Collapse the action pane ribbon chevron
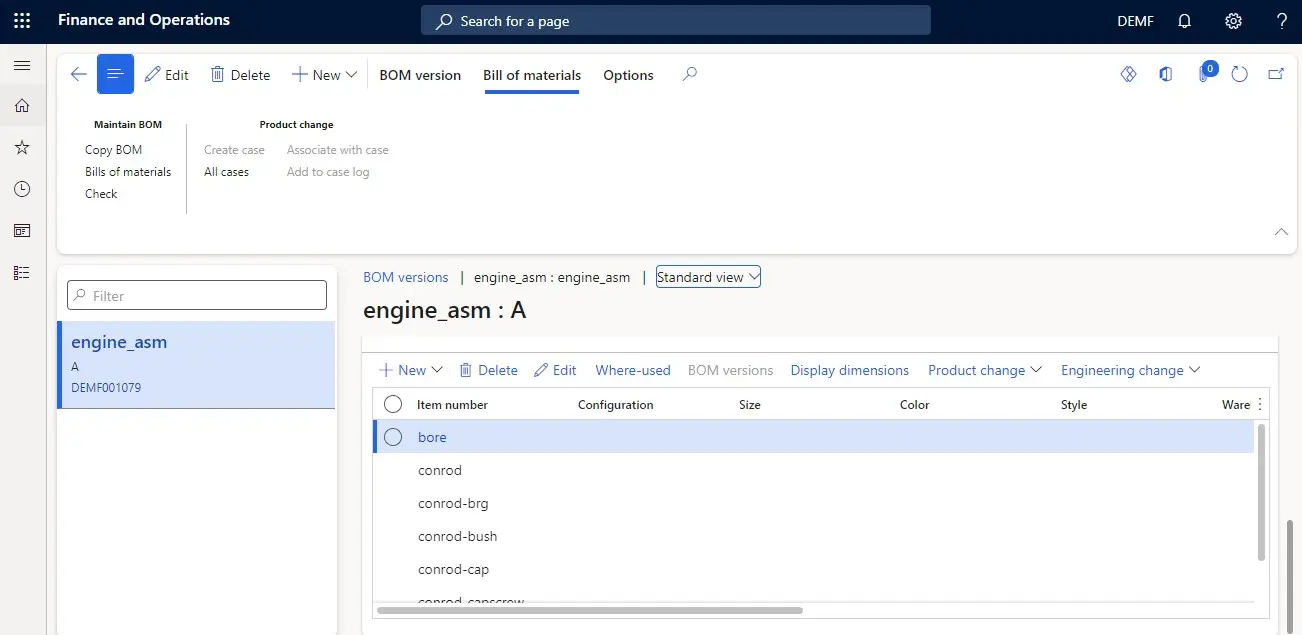 point(1281,232)
